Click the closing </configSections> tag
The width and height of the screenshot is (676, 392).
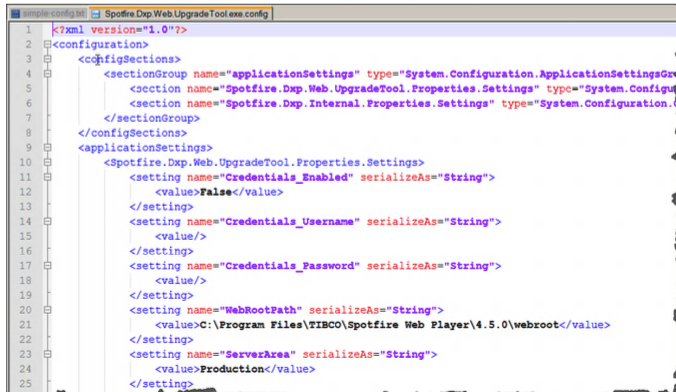(x=132, y=133)
